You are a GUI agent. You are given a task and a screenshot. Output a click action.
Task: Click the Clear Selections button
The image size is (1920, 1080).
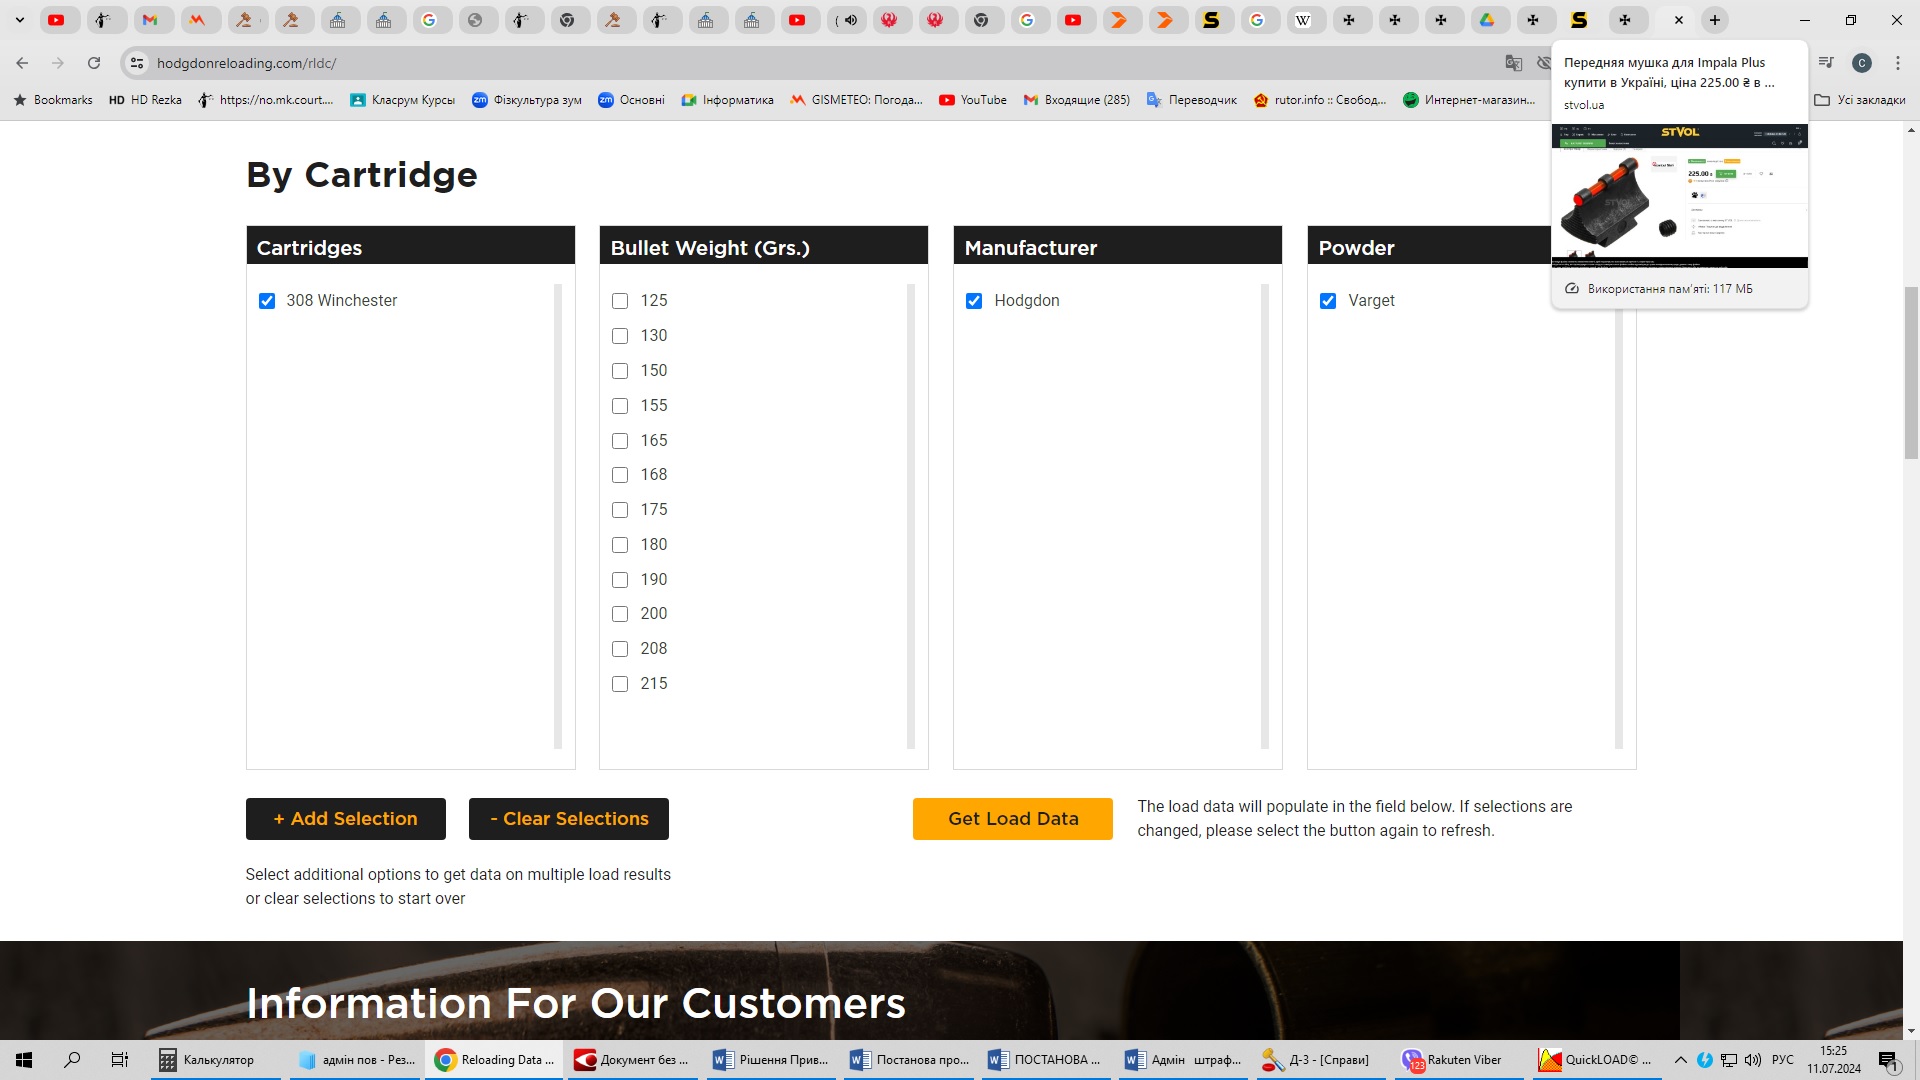pyautogui.click(x=568, y=819)
